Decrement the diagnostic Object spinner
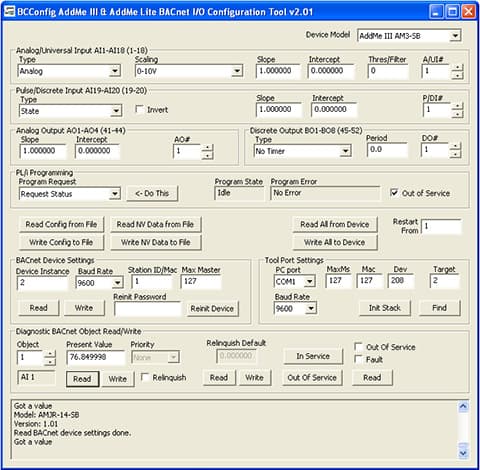Viewport: 480px width, 470px height. point(50,362)
